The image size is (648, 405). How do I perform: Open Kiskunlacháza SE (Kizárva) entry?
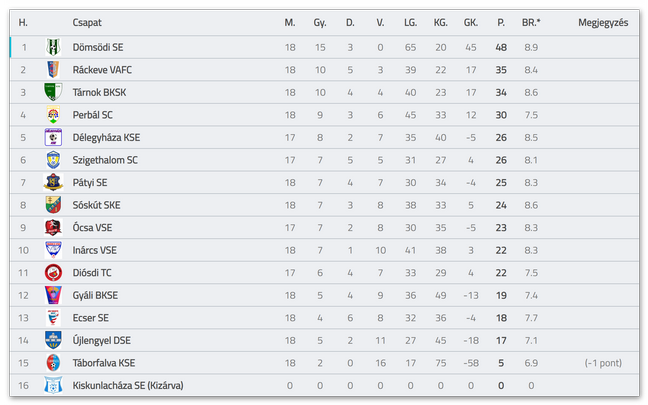tap(128, 386)
